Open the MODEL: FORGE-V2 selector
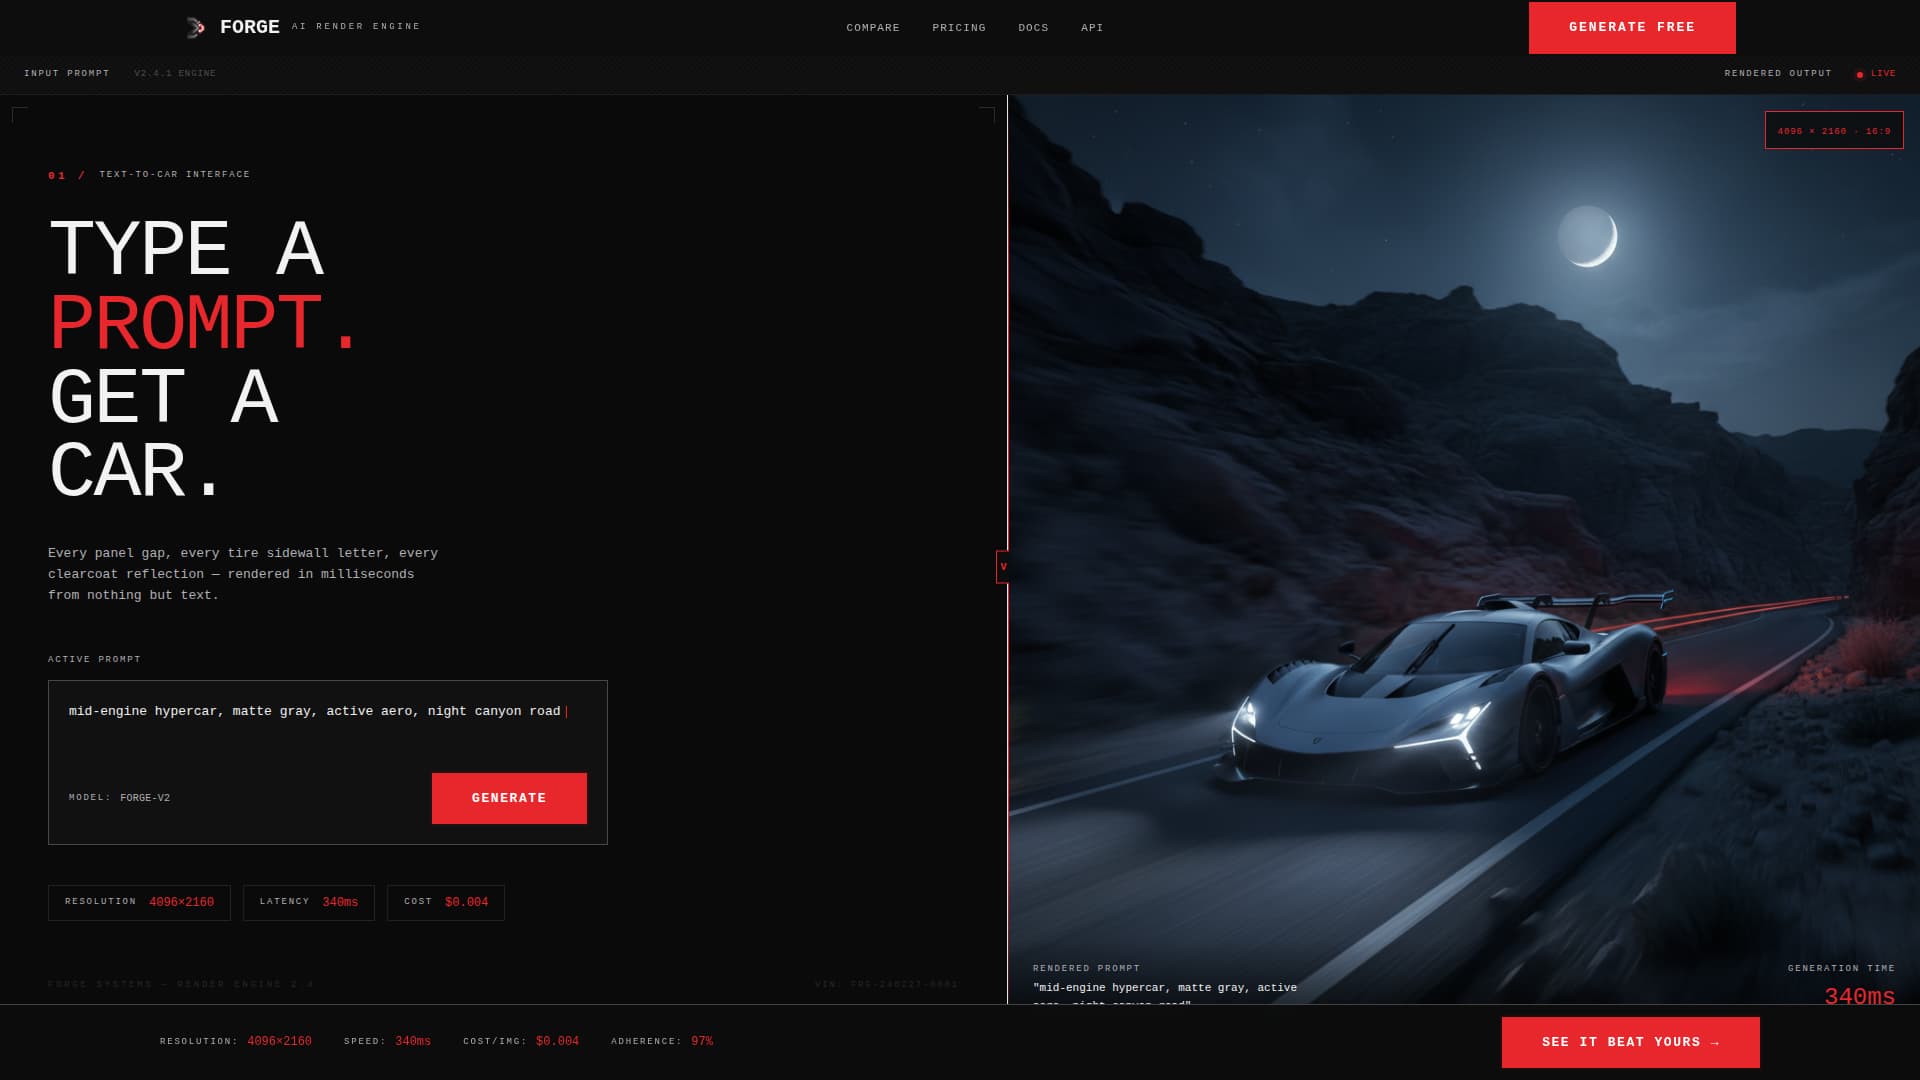Image resolution: width=1920 pixels, height=1080 pixels. [x=119, y=797]
